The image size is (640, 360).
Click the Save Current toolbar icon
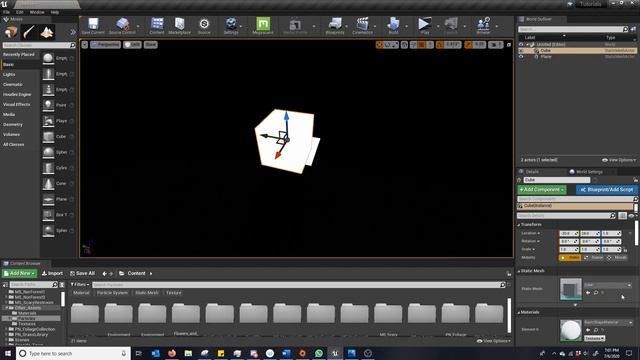93,24
